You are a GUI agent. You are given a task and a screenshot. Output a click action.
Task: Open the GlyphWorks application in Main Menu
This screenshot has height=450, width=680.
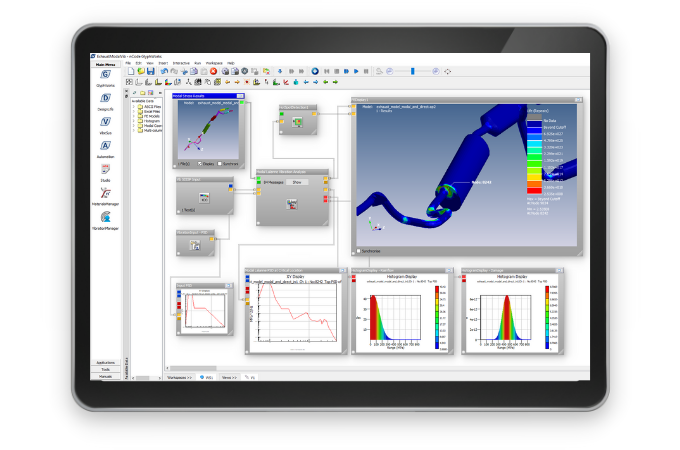point(105,75)
